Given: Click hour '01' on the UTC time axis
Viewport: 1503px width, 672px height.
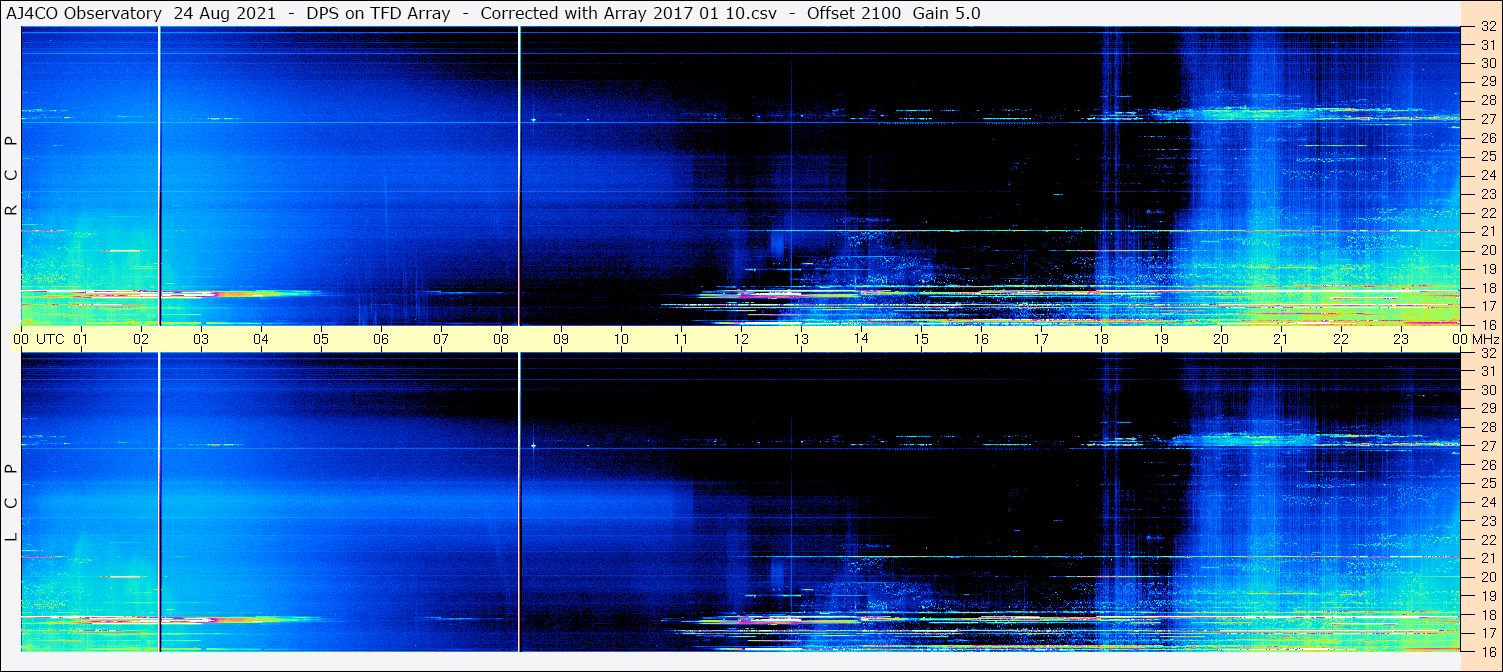Looking at the screenshot, I should coord(81,339).
